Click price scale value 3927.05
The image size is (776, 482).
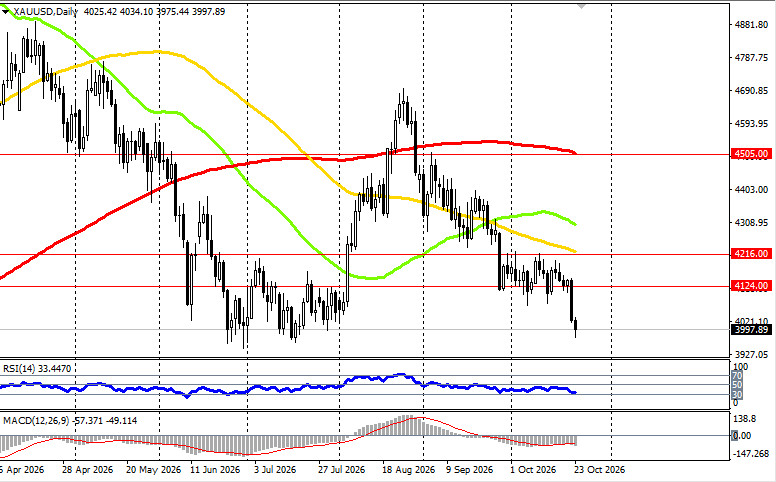752,355
